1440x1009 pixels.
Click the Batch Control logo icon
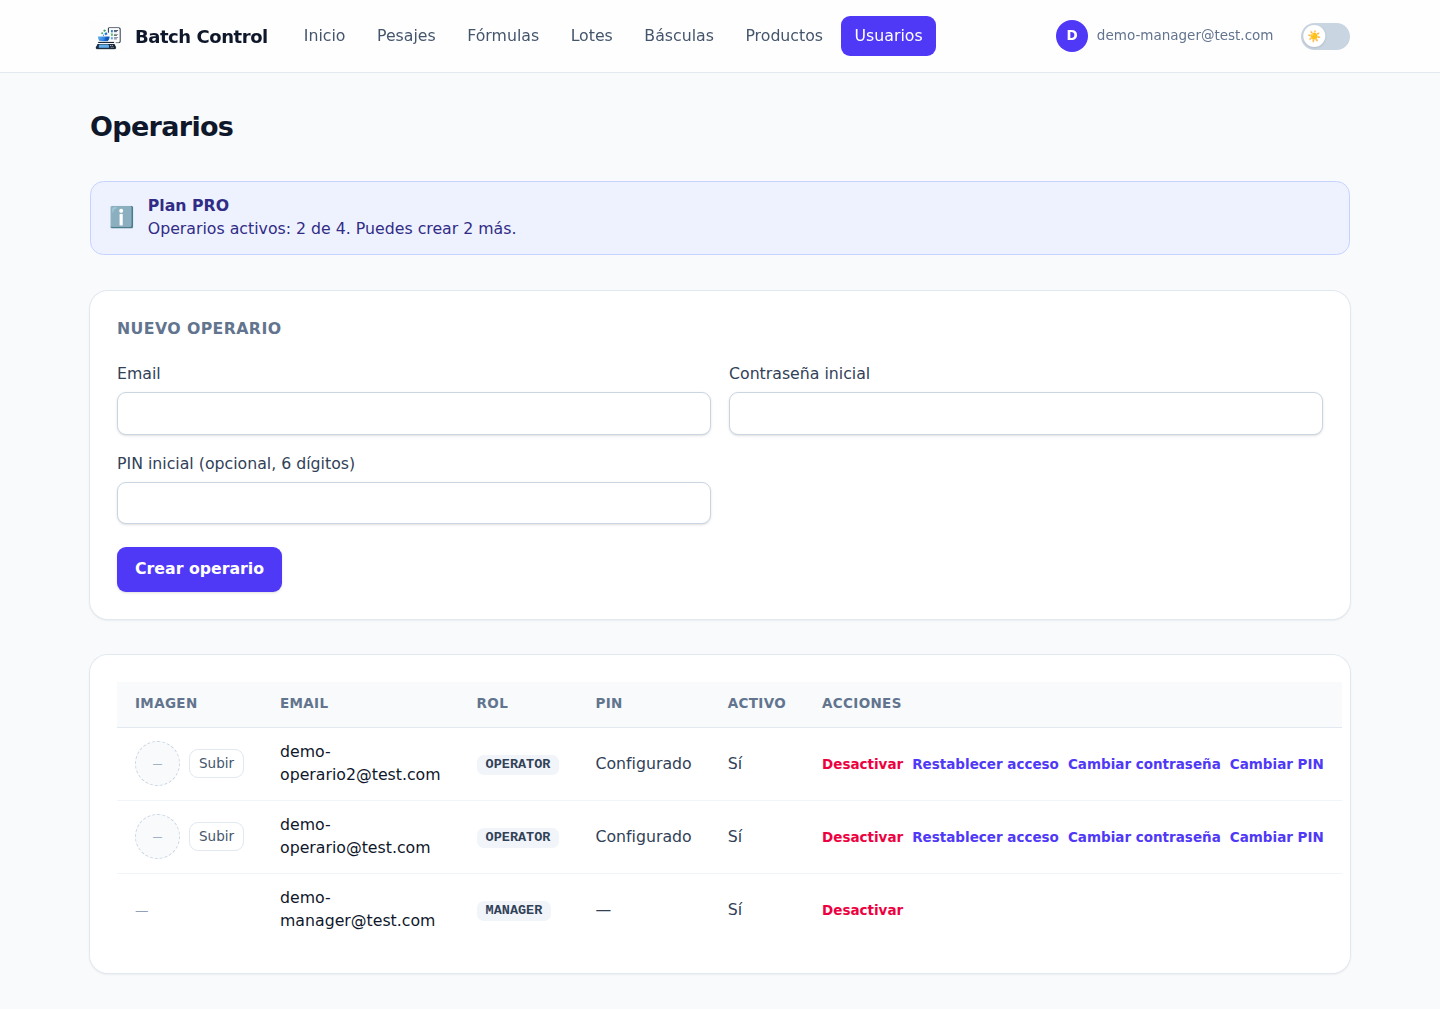[108, 37]
